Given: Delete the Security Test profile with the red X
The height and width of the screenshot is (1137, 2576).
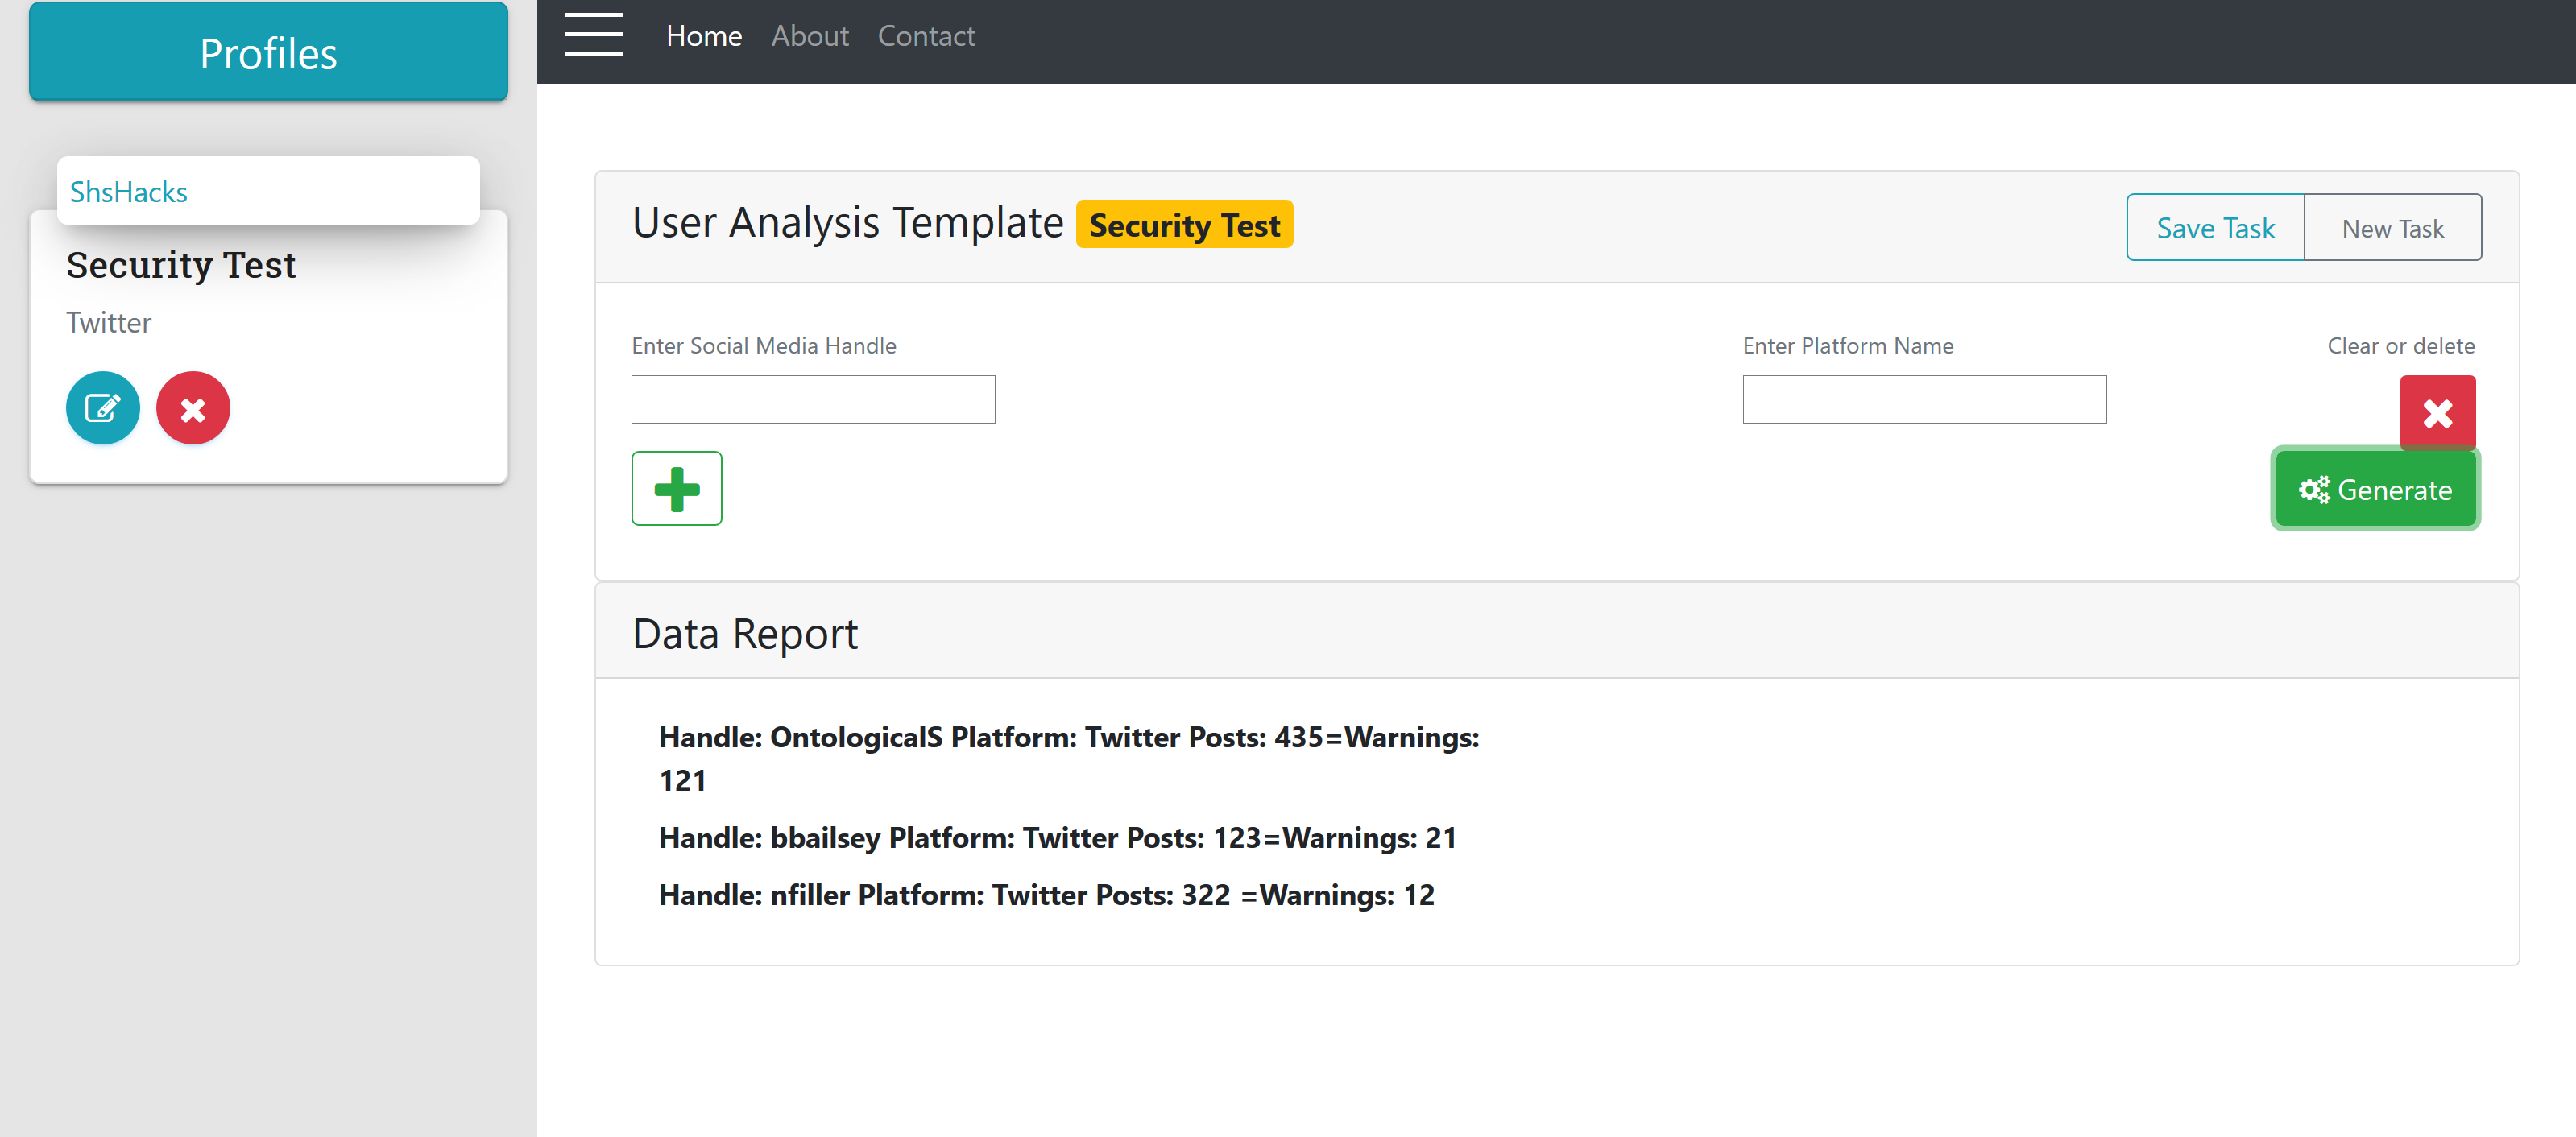Looking at the screenshot, I should coord(193,408).
